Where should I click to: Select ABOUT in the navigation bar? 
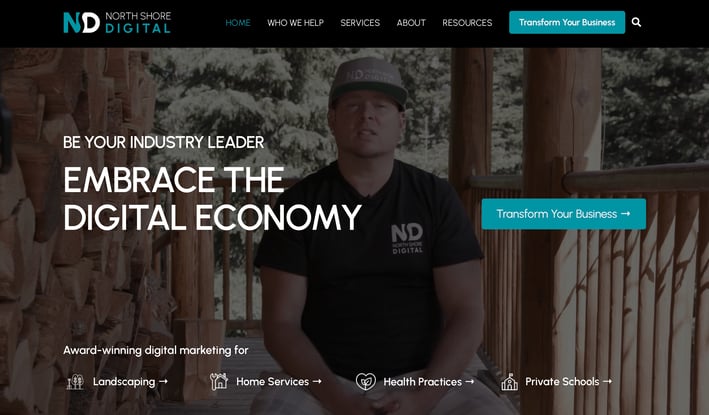coord(411,23)
